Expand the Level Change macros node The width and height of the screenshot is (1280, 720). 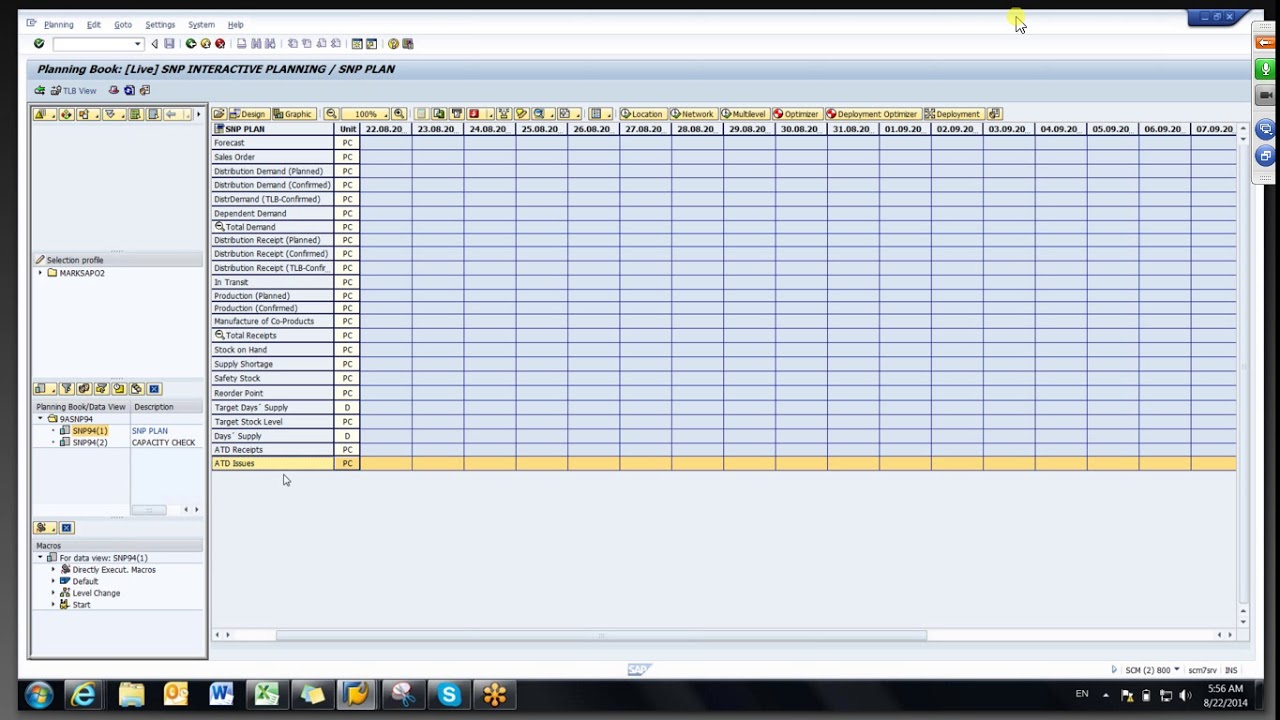click(x=54, y=593)
